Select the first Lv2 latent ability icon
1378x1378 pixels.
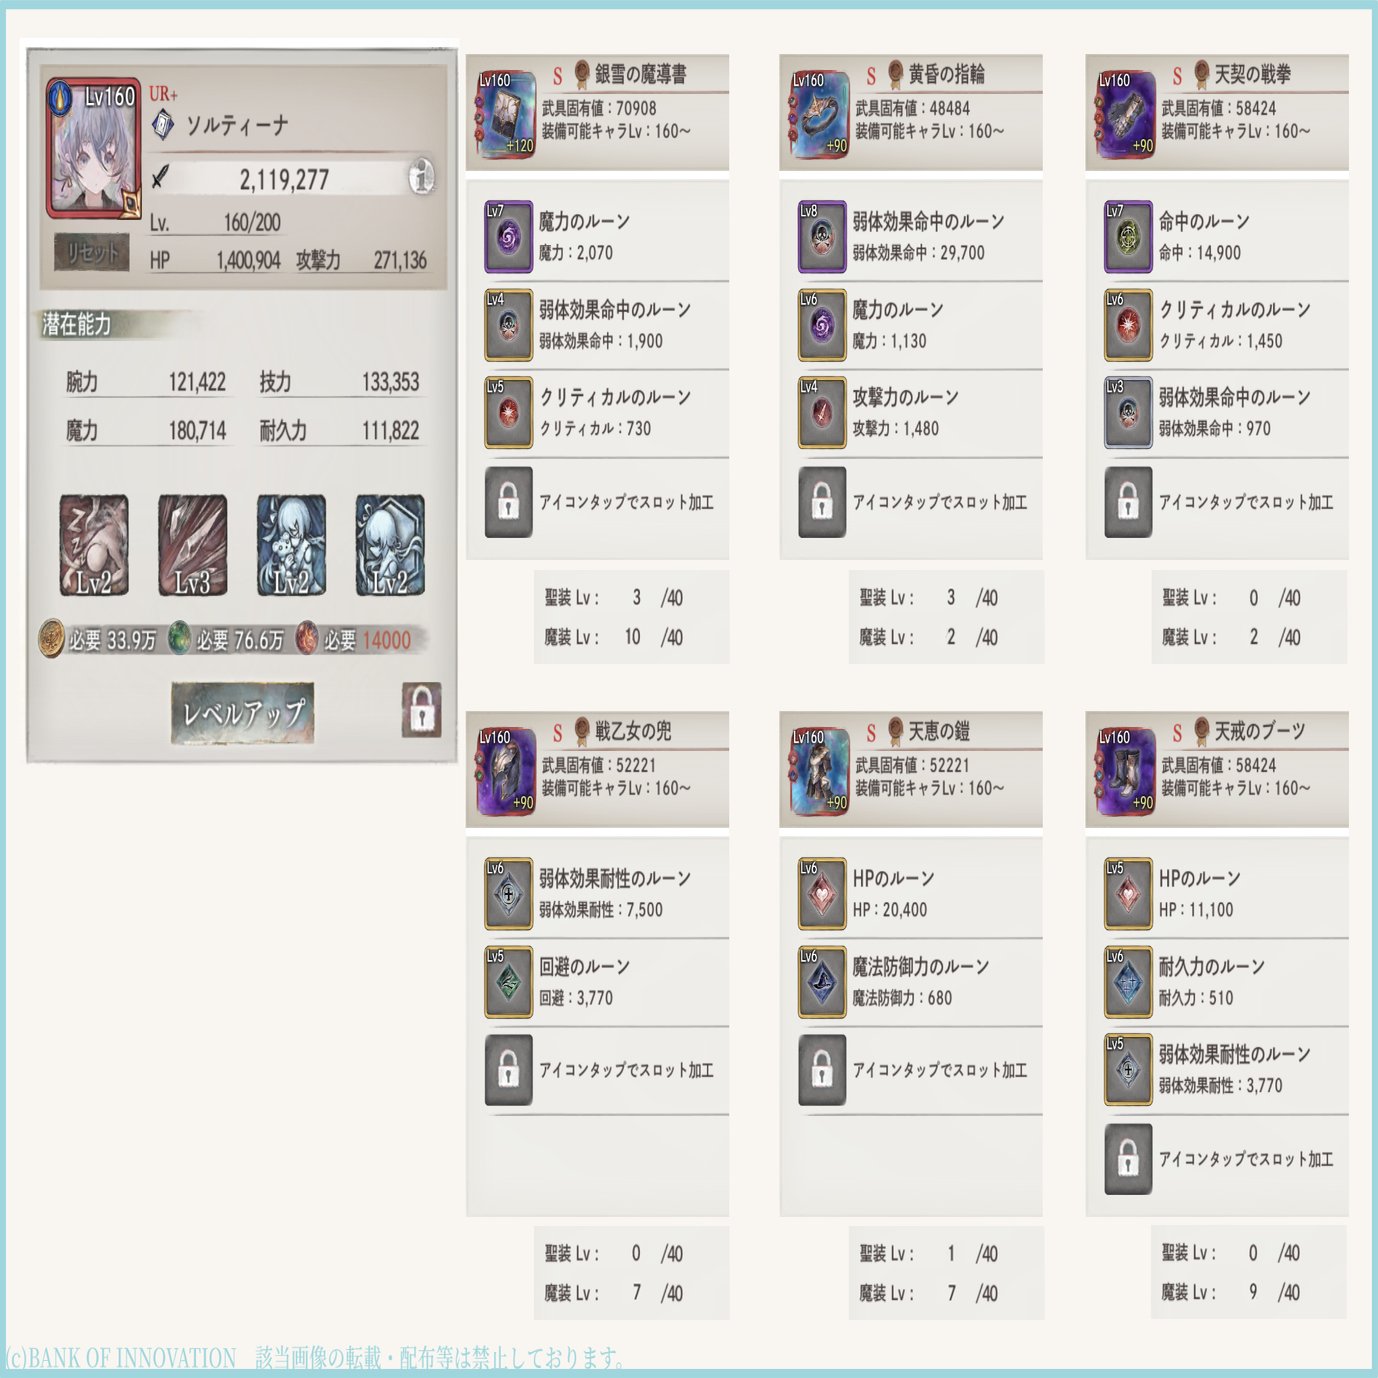click(x=93, y=546)
